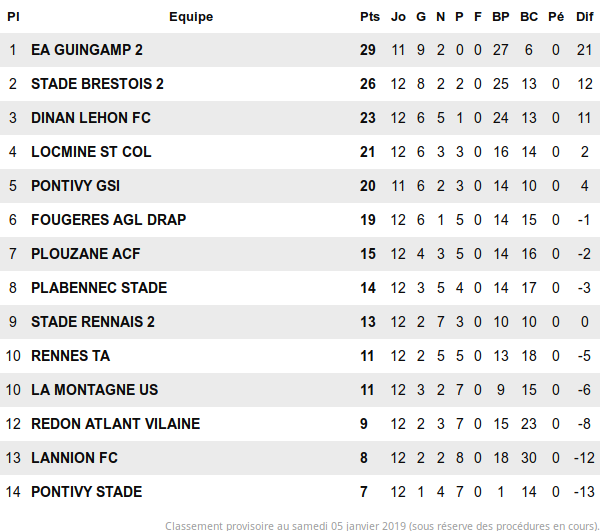Click the EA GUINGAMP 2 team name
600x531 pixels.
(x=87, y=50)
